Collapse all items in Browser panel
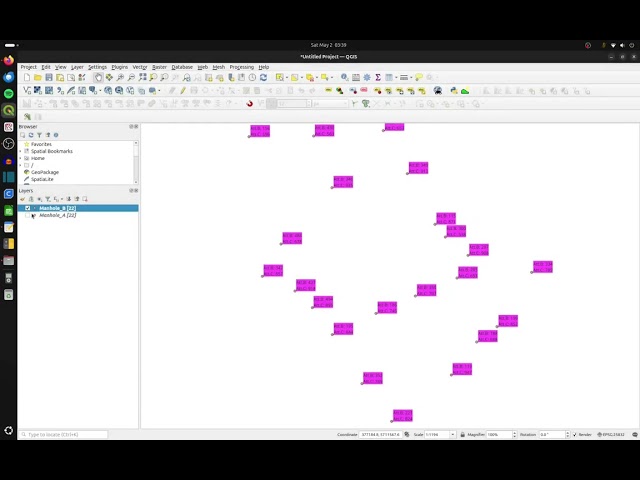The image size is (640, 480). click(x=48, y=135)
